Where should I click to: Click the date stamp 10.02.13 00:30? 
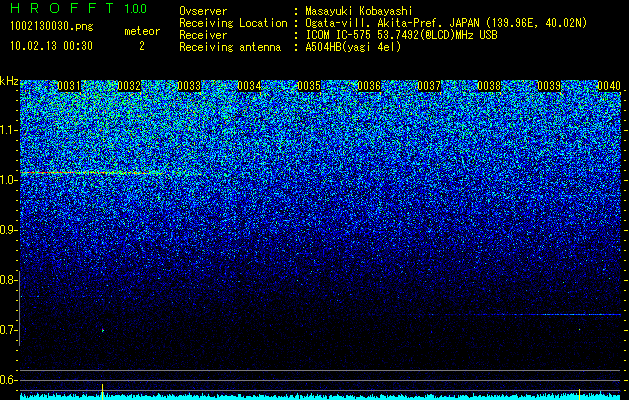51,46
